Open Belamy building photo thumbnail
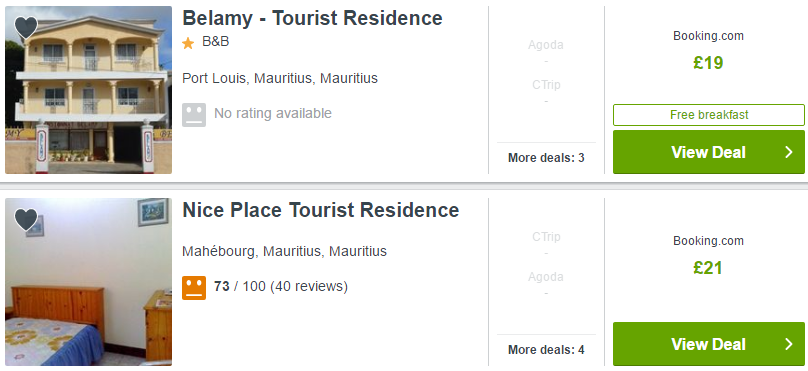 click(x=88, y=90)
